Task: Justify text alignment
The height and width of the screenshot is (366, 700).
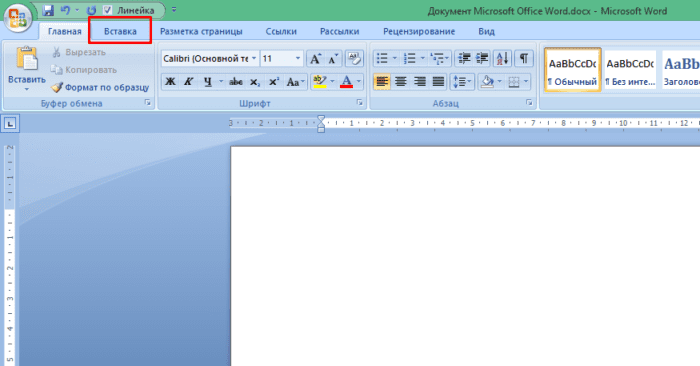Action: click(438, 82)
